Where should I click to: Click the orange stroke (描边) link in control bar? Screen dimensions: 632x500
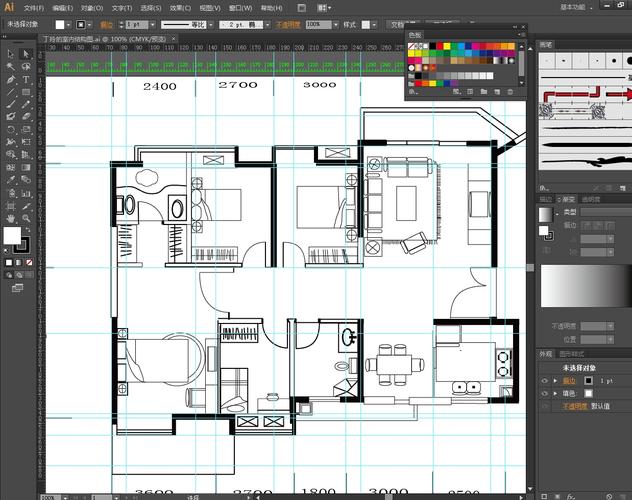tap(106, 25)
